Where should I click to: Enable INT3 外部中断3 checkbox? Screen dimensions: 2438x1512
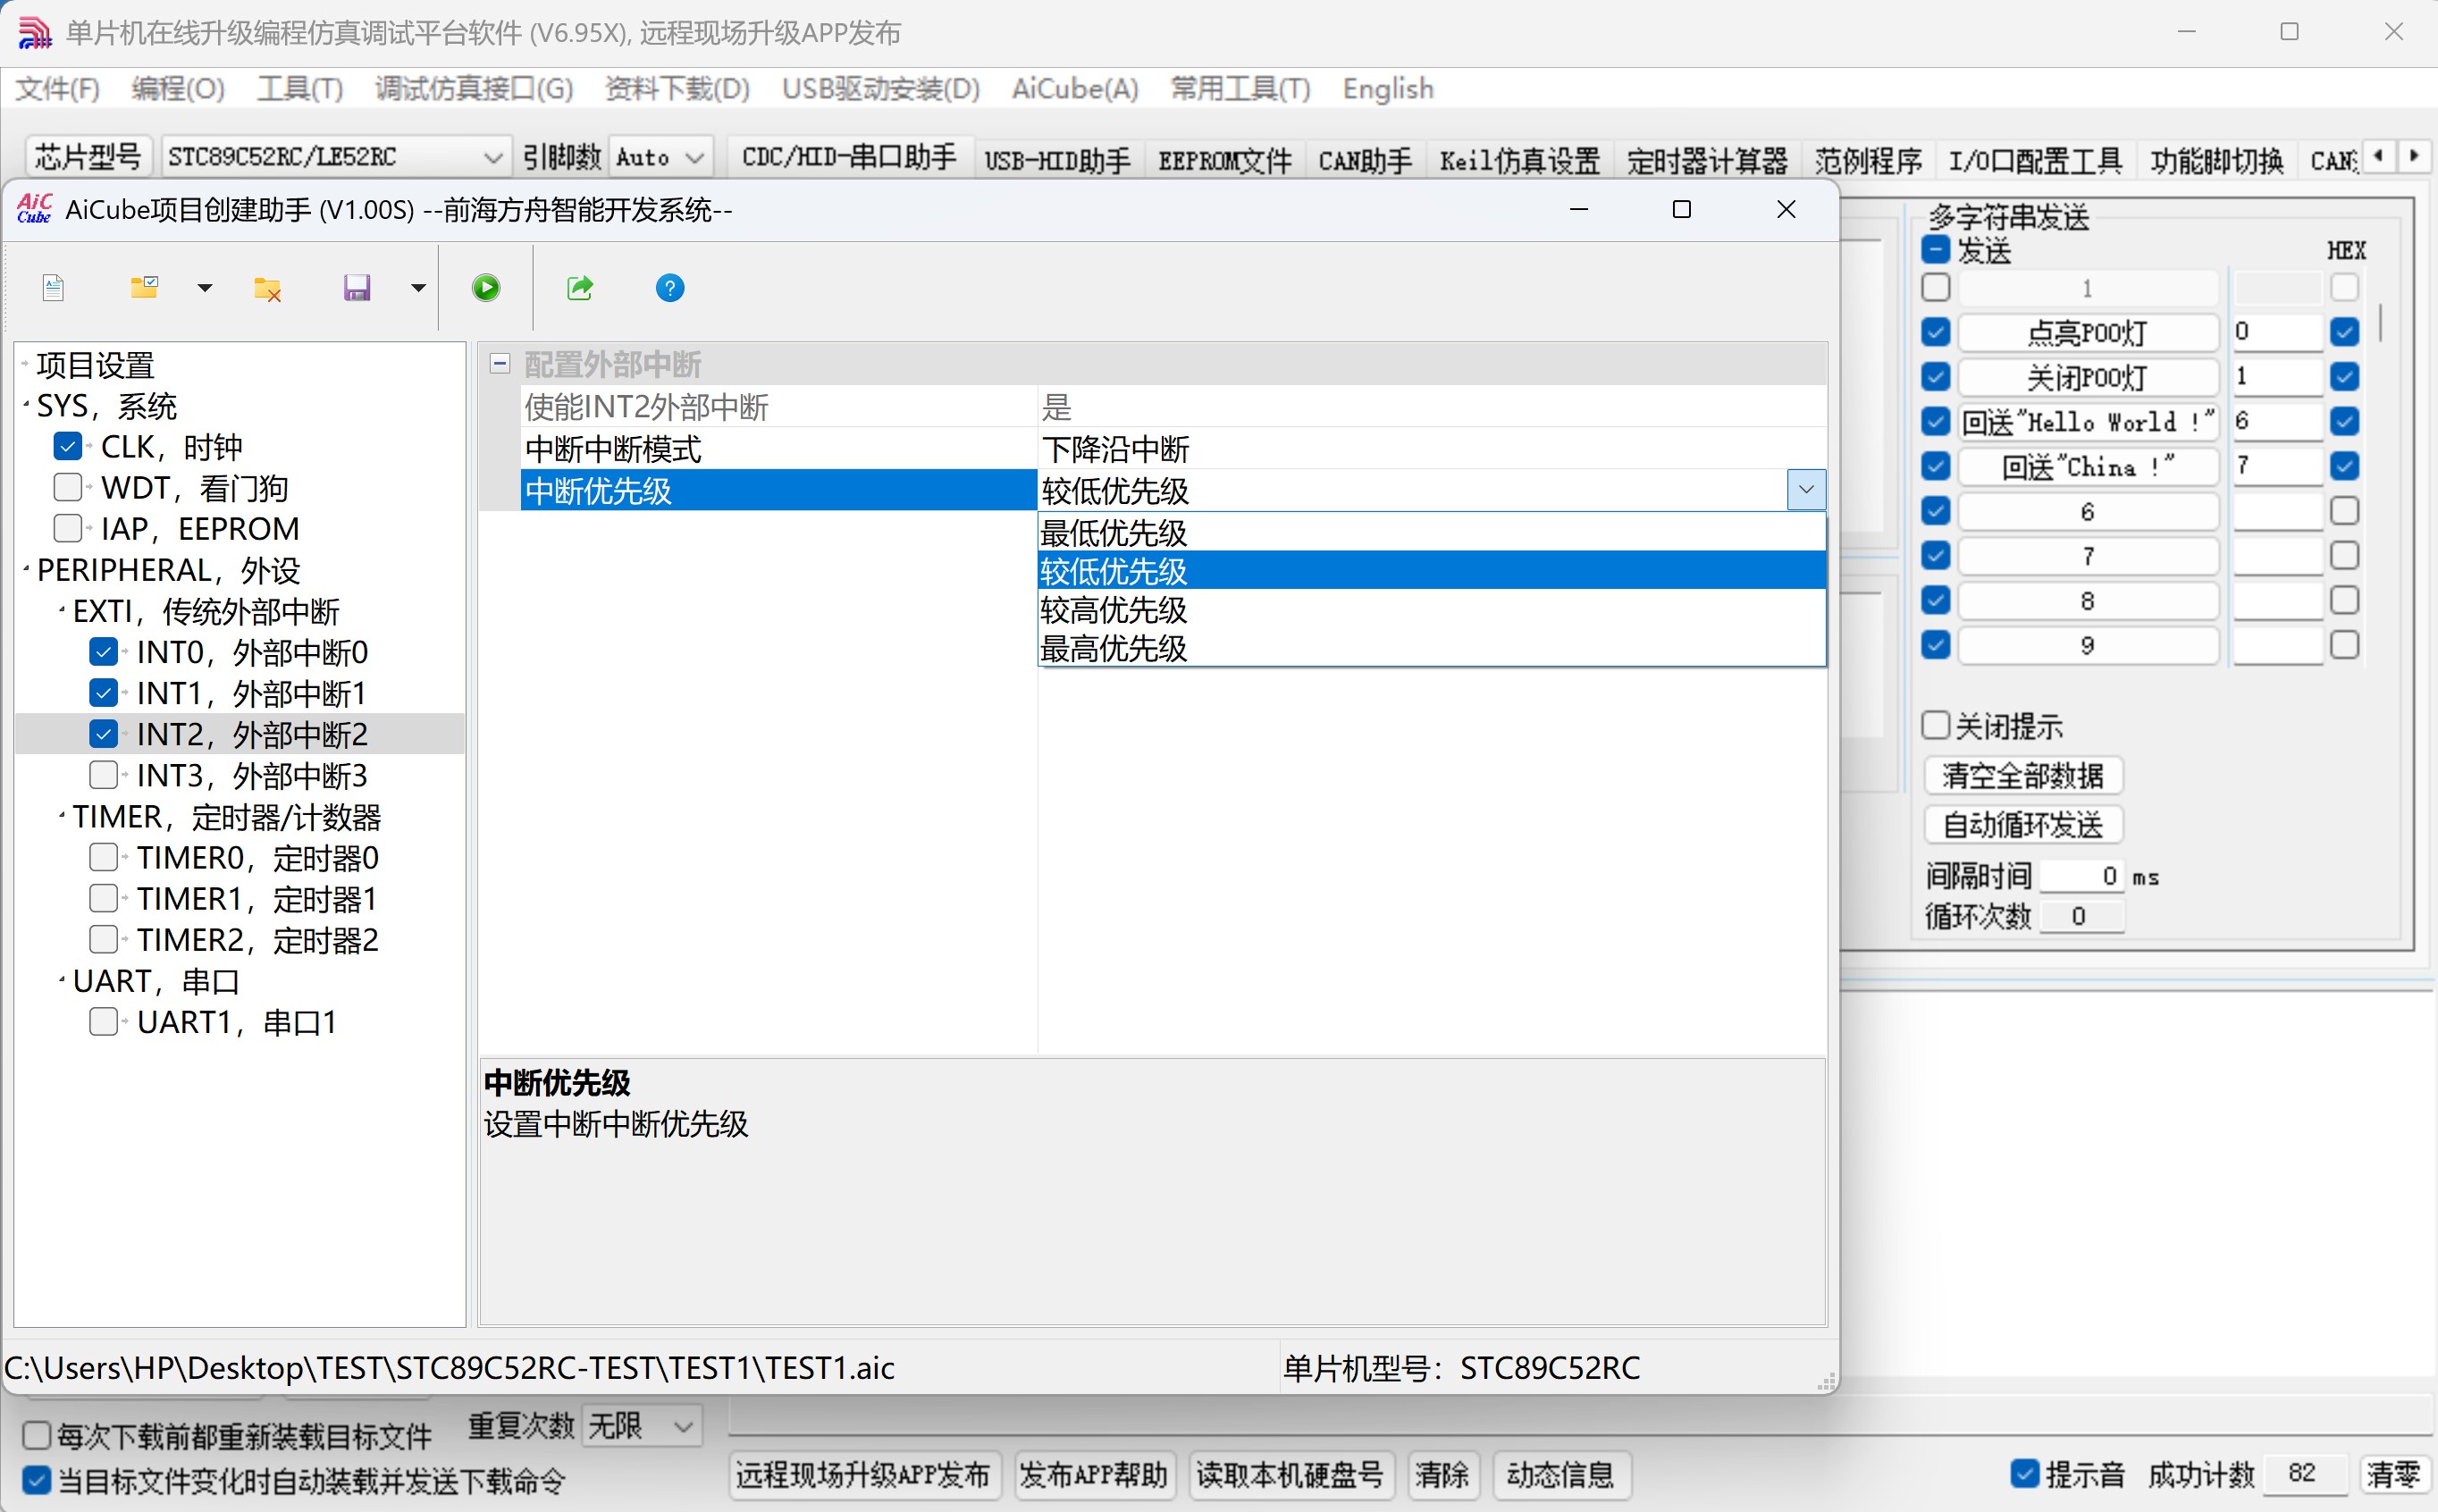[104, 775]
